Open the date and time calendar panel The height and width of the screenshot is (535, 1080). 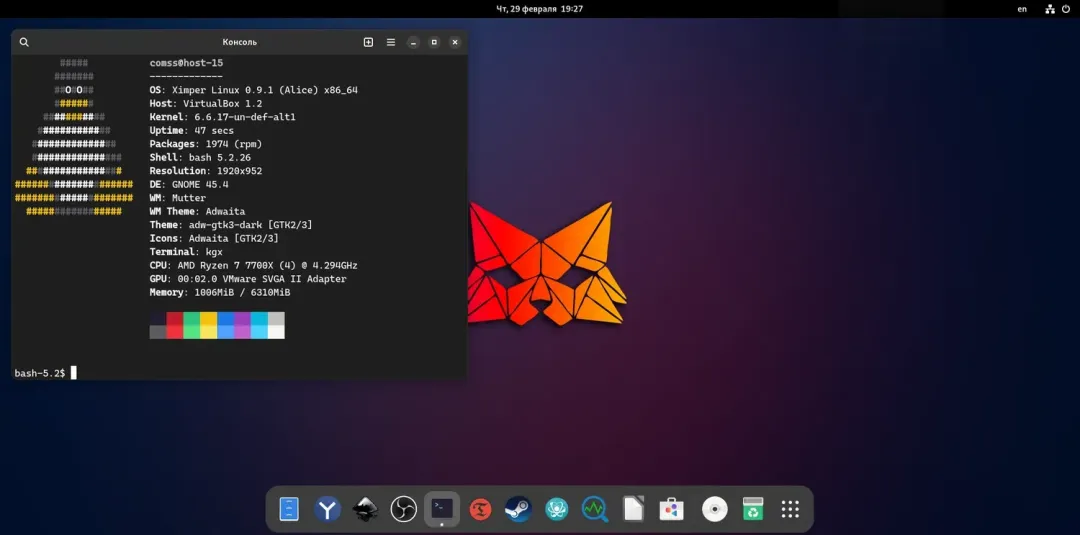[x=540, y=9]
